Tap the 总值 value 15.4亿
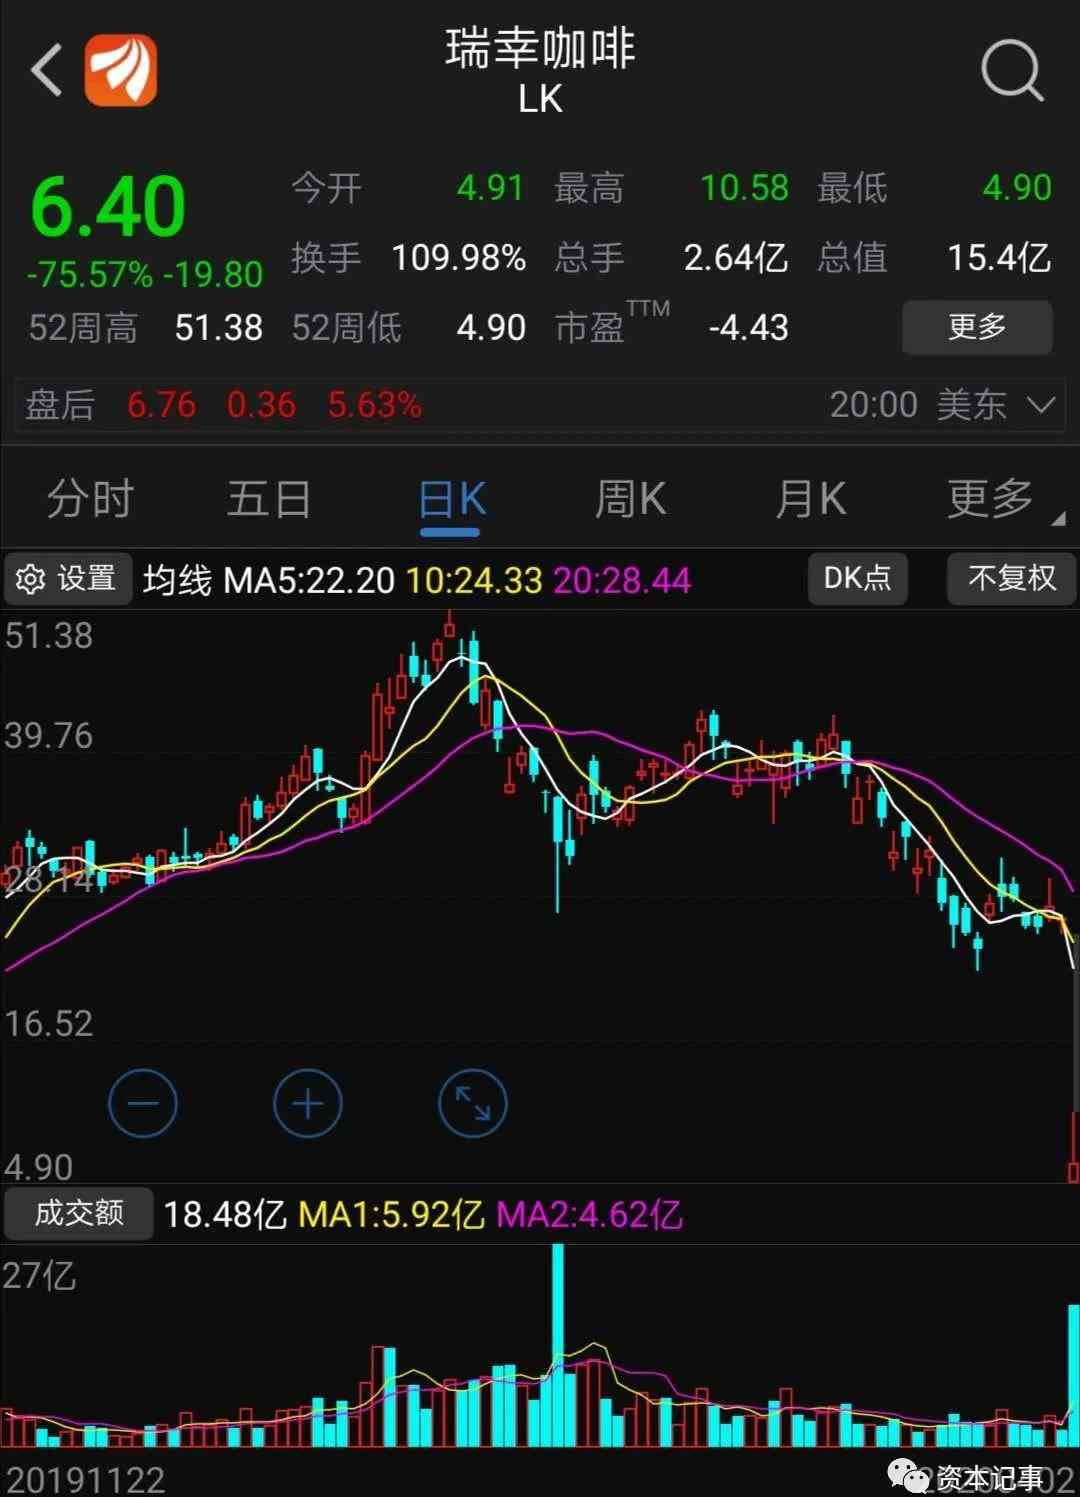 point(999,258)
